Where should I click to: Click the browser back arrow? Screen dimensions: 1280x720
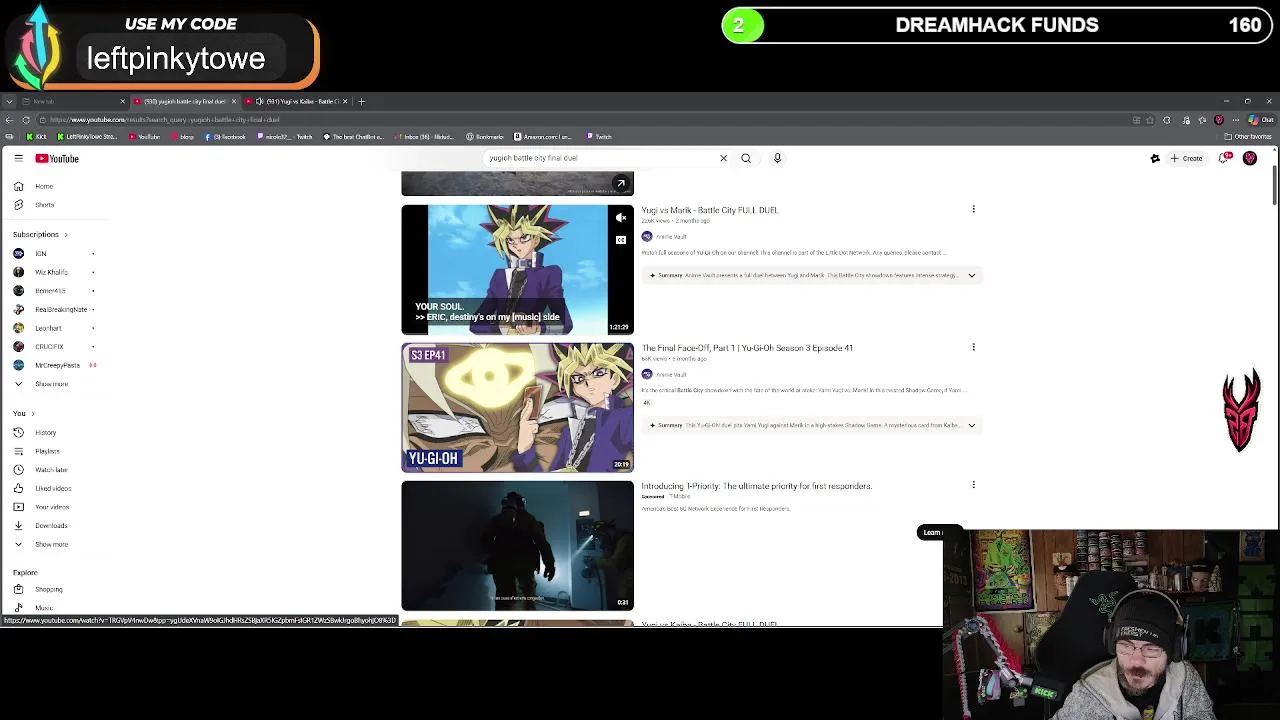pyautogui.click(x=9, y=120)
